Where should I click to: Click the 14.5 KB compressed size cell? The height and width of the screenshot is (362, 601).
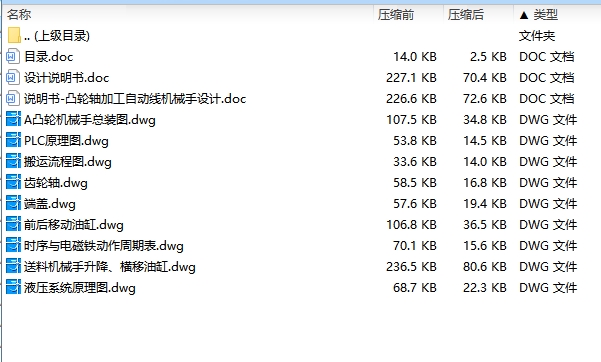[485, 141]
